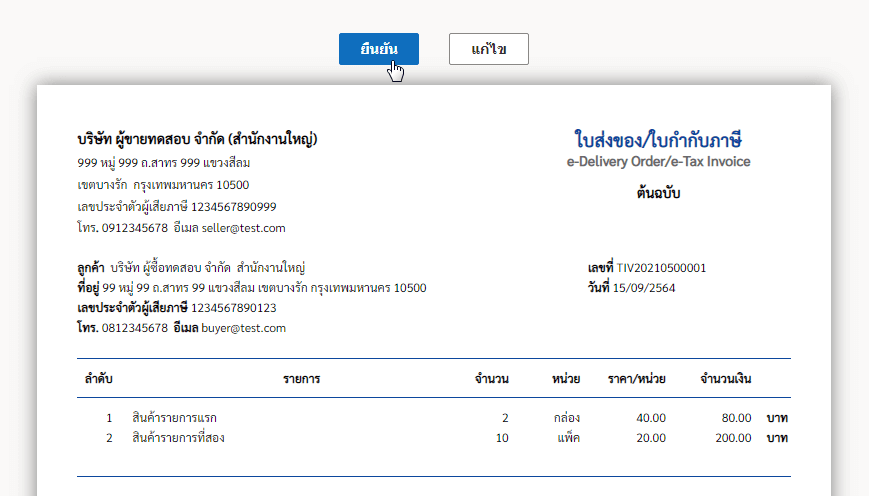Click the e-Delivery Order/e-Tax Invoice subtitle
This screenshot has width=869, height=496.
coord(658,161)
